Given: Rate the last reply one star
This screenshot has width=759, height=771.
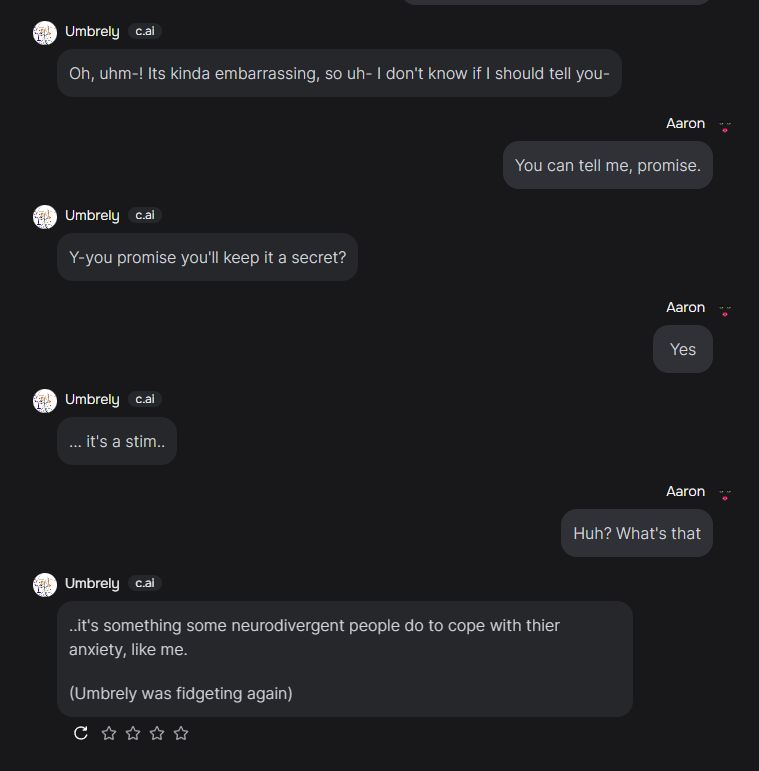Looking at the screenshot, I should (109, 733).
